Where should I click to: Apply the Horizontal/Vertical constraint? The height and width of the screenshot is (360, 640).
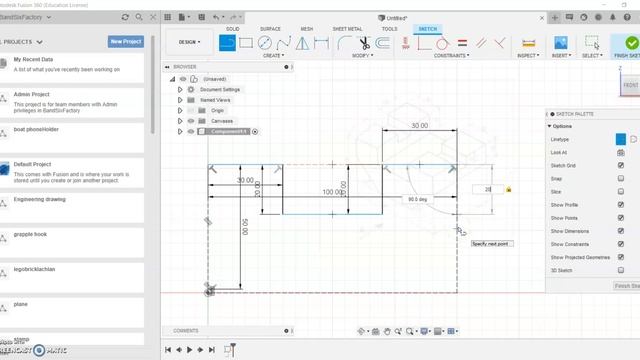[405, 43]
